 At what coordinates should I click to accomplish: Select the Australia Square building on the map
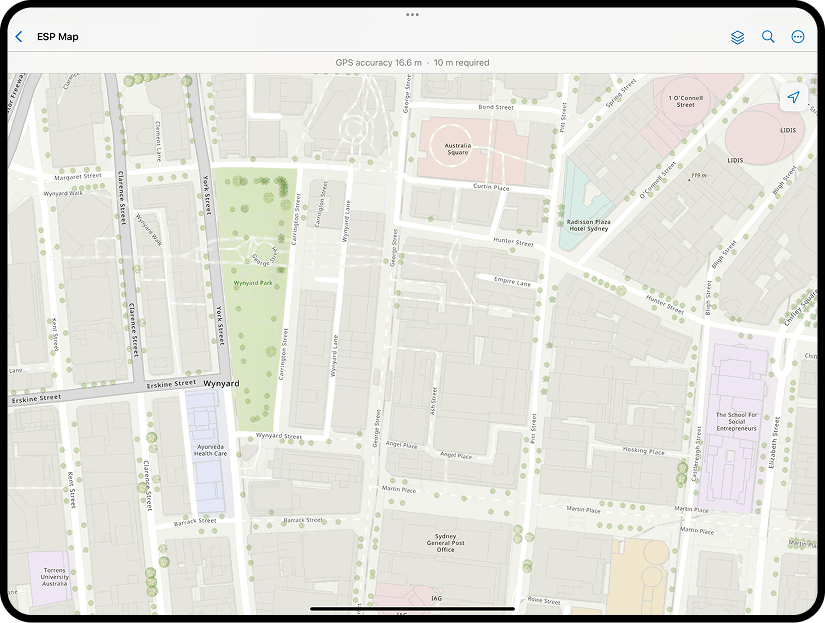click(x=456, y=147)
